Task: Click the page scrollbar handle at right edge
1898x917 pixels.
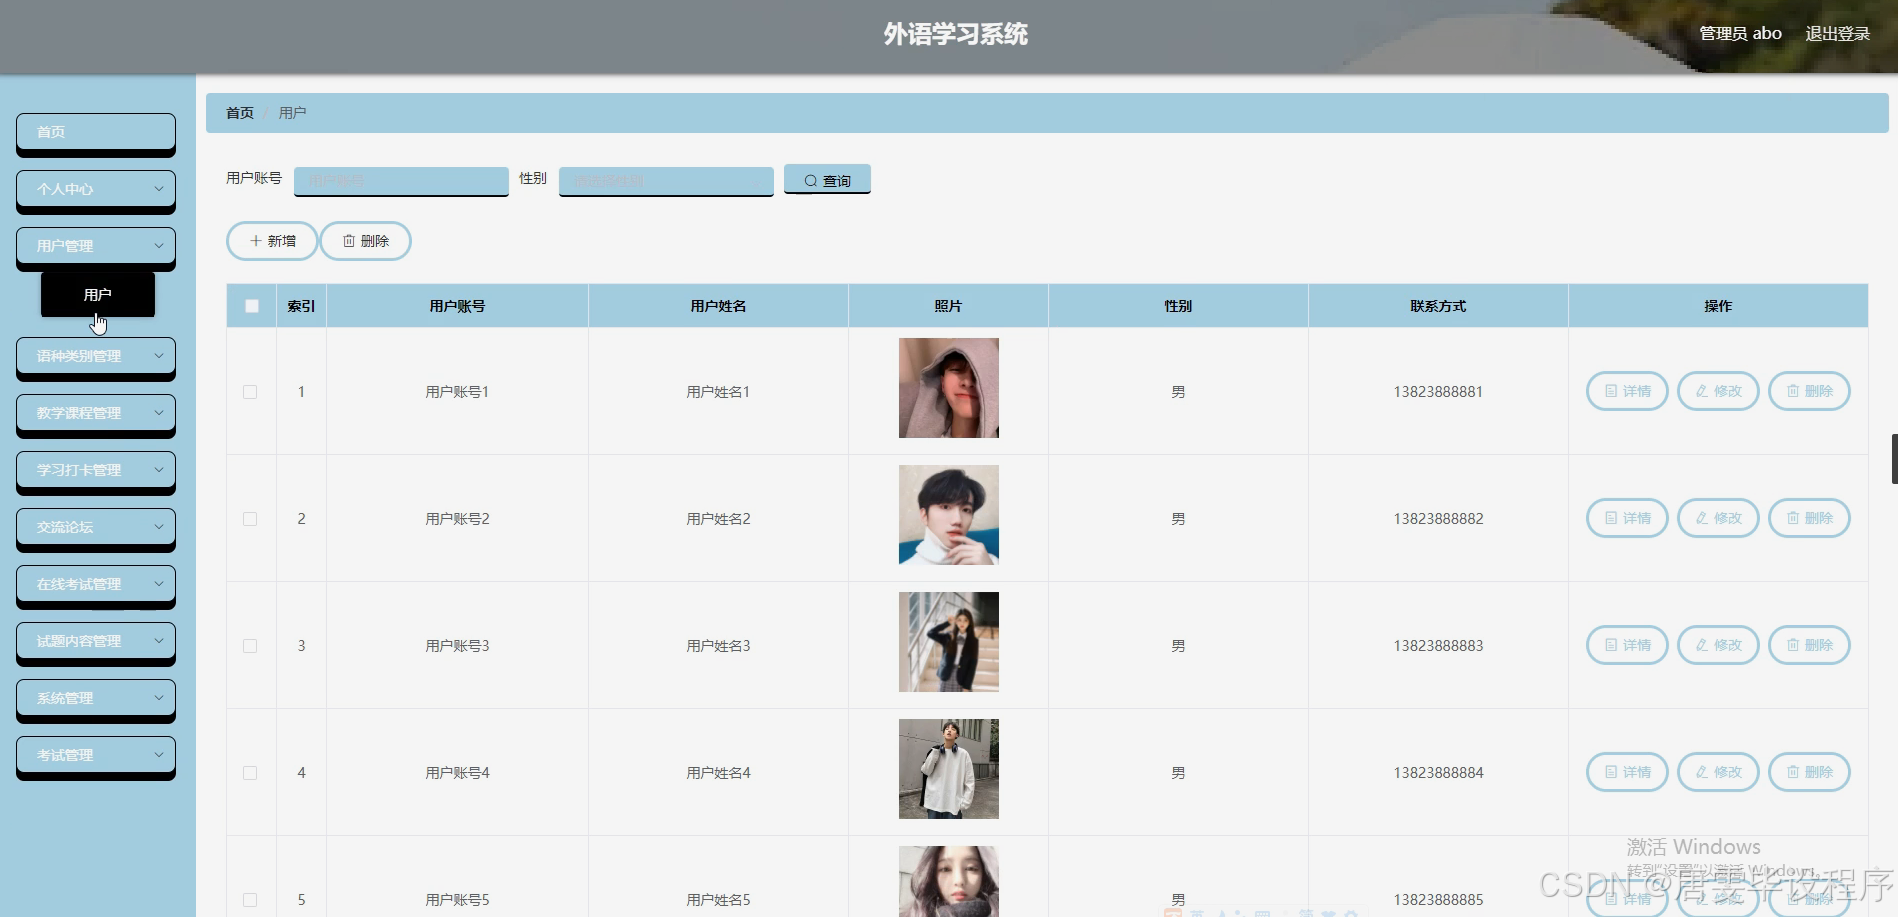Action: click(x=1894, y=459)
